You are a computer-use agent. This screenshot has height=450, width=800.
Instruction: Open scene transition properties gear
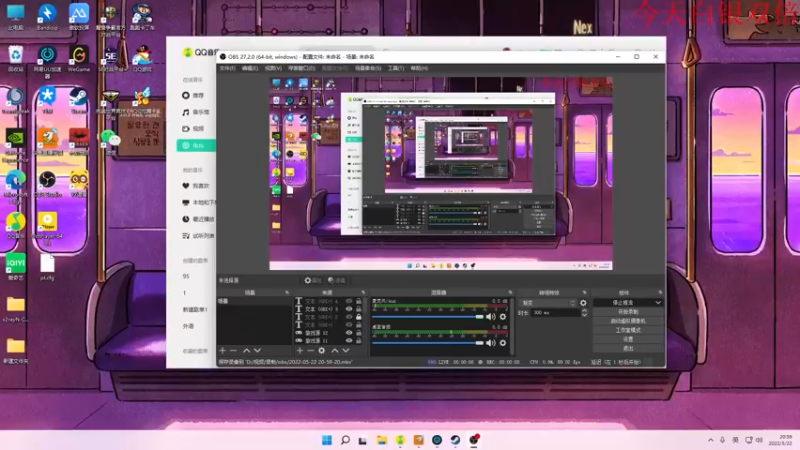[583, 303]
